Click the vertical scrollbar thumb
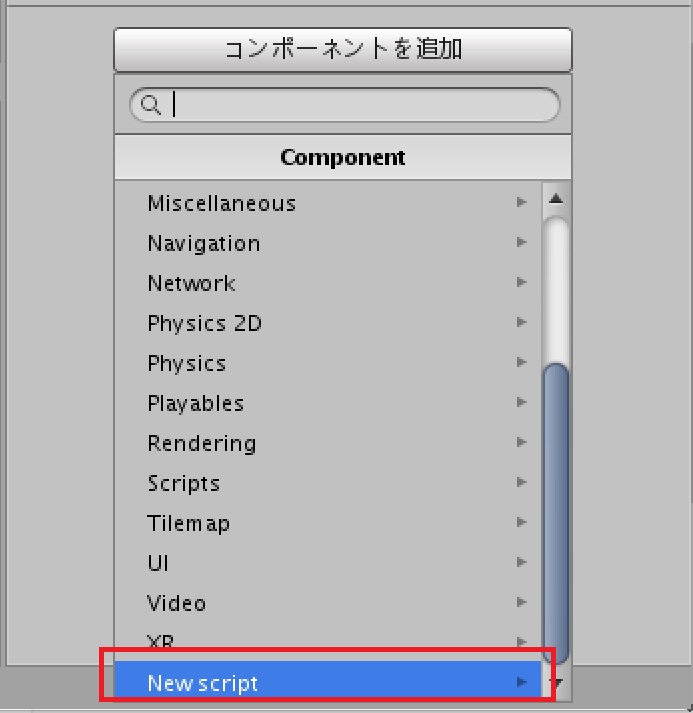 click(556, 510)
